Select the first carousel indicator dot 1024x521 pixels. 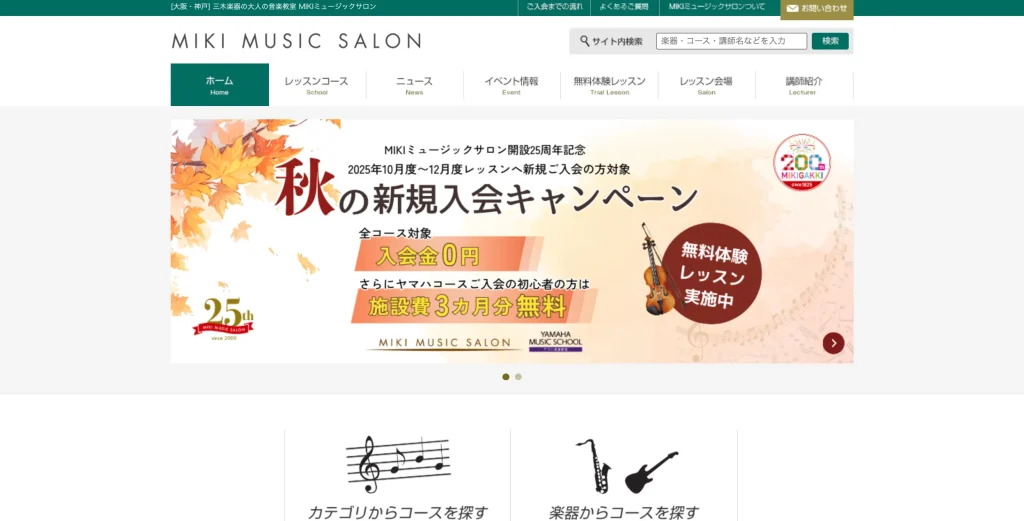[505, 377]
